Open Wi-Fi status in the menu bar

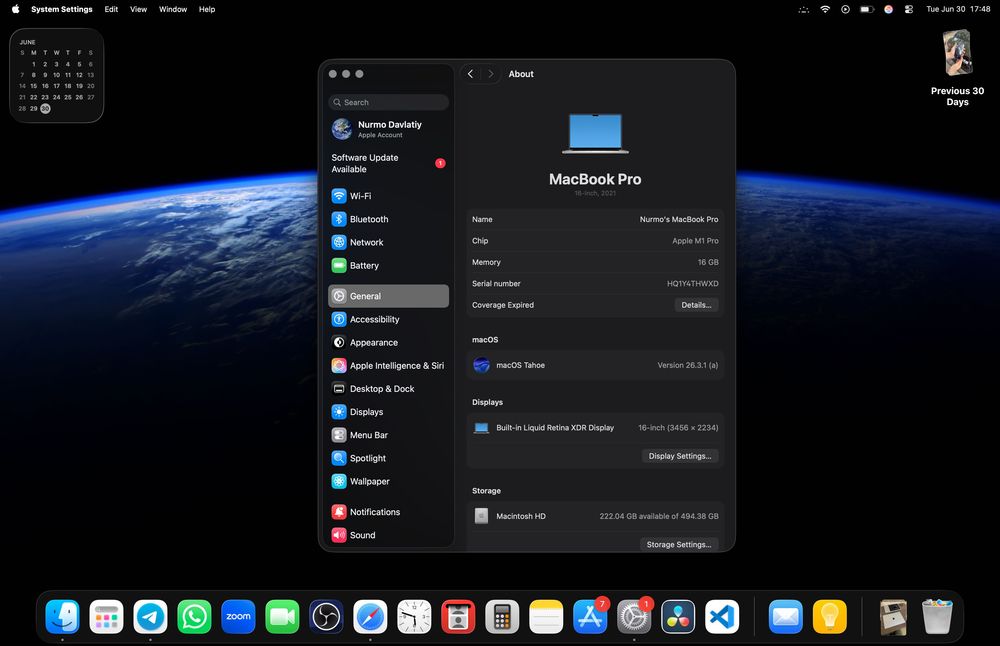pyautogui.click(x=825, y=9)
